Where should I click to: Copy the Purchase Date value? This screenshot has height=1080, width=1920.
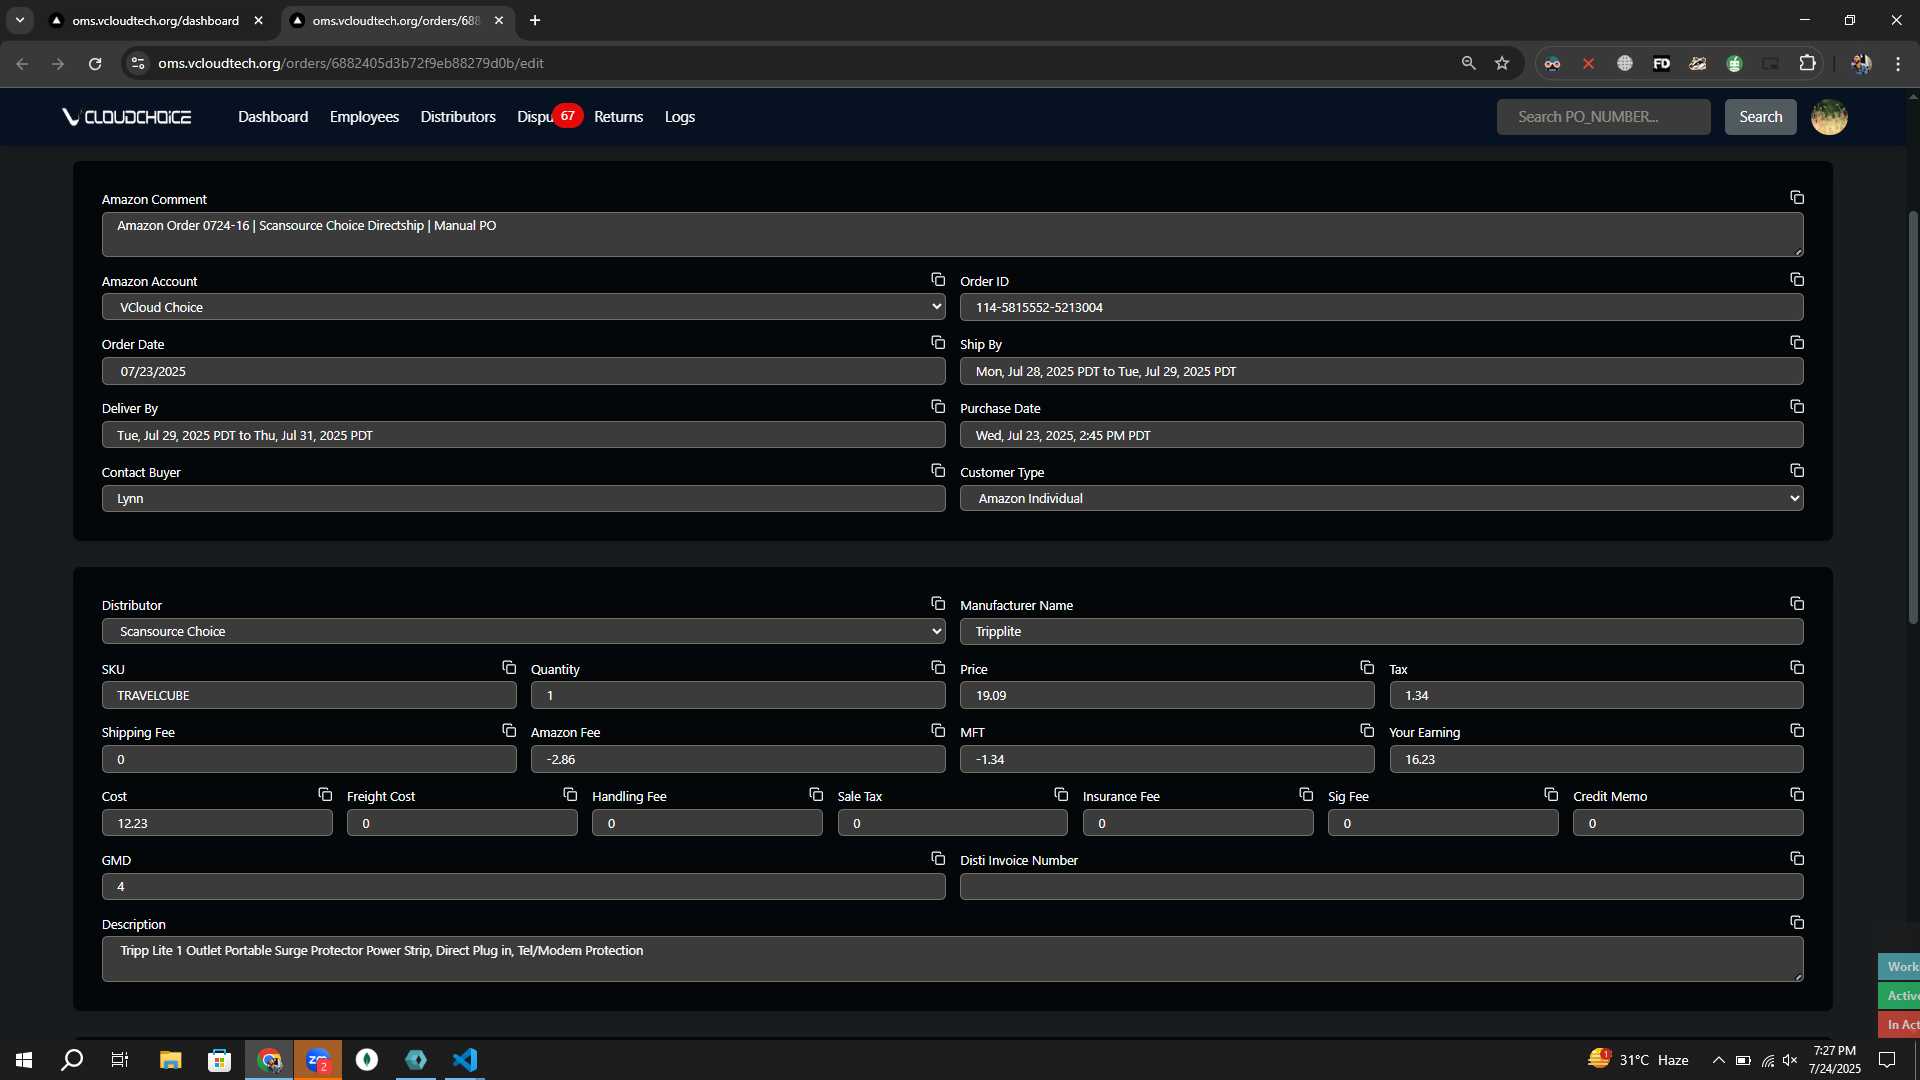[1797, 407]
